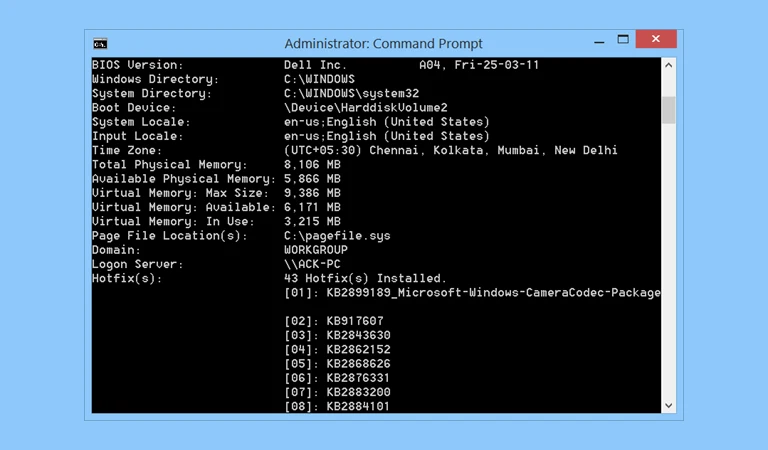Click the 'Domain:' label
768x450 pixels.
116,250
